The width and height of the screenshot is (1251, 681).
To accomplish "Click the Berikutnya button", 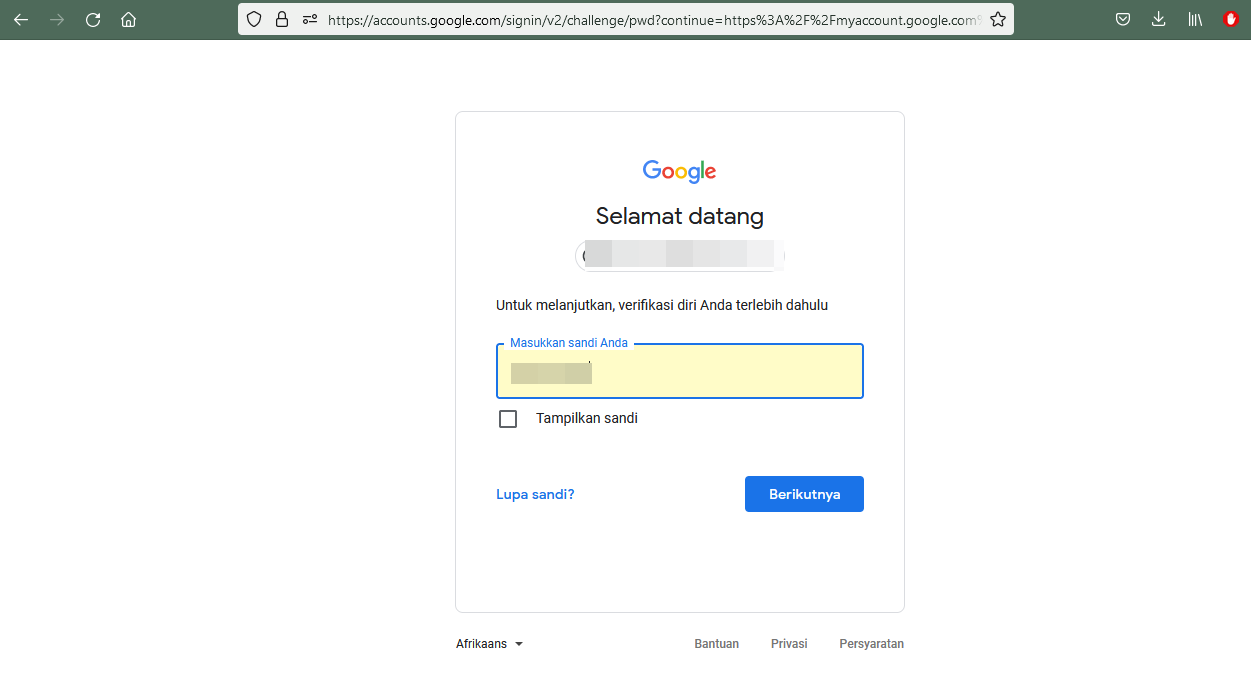I will (x=804, y=494).
